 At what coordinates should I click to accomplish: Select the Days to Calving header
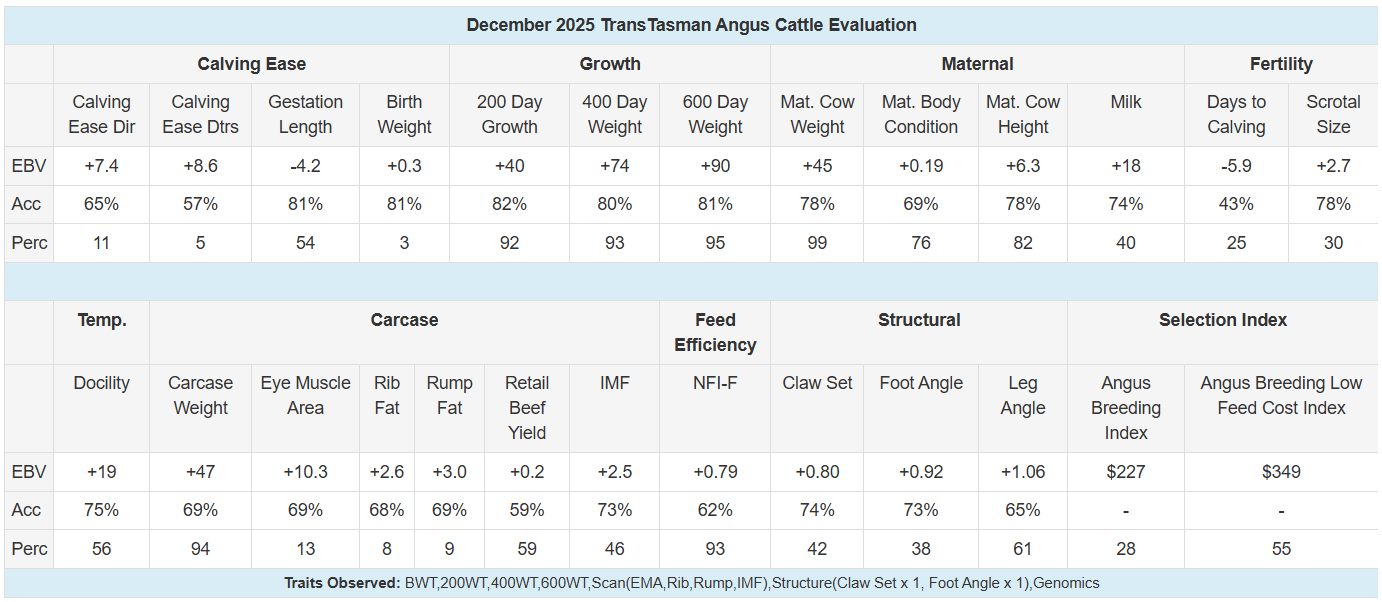(x=1236, y=114)
